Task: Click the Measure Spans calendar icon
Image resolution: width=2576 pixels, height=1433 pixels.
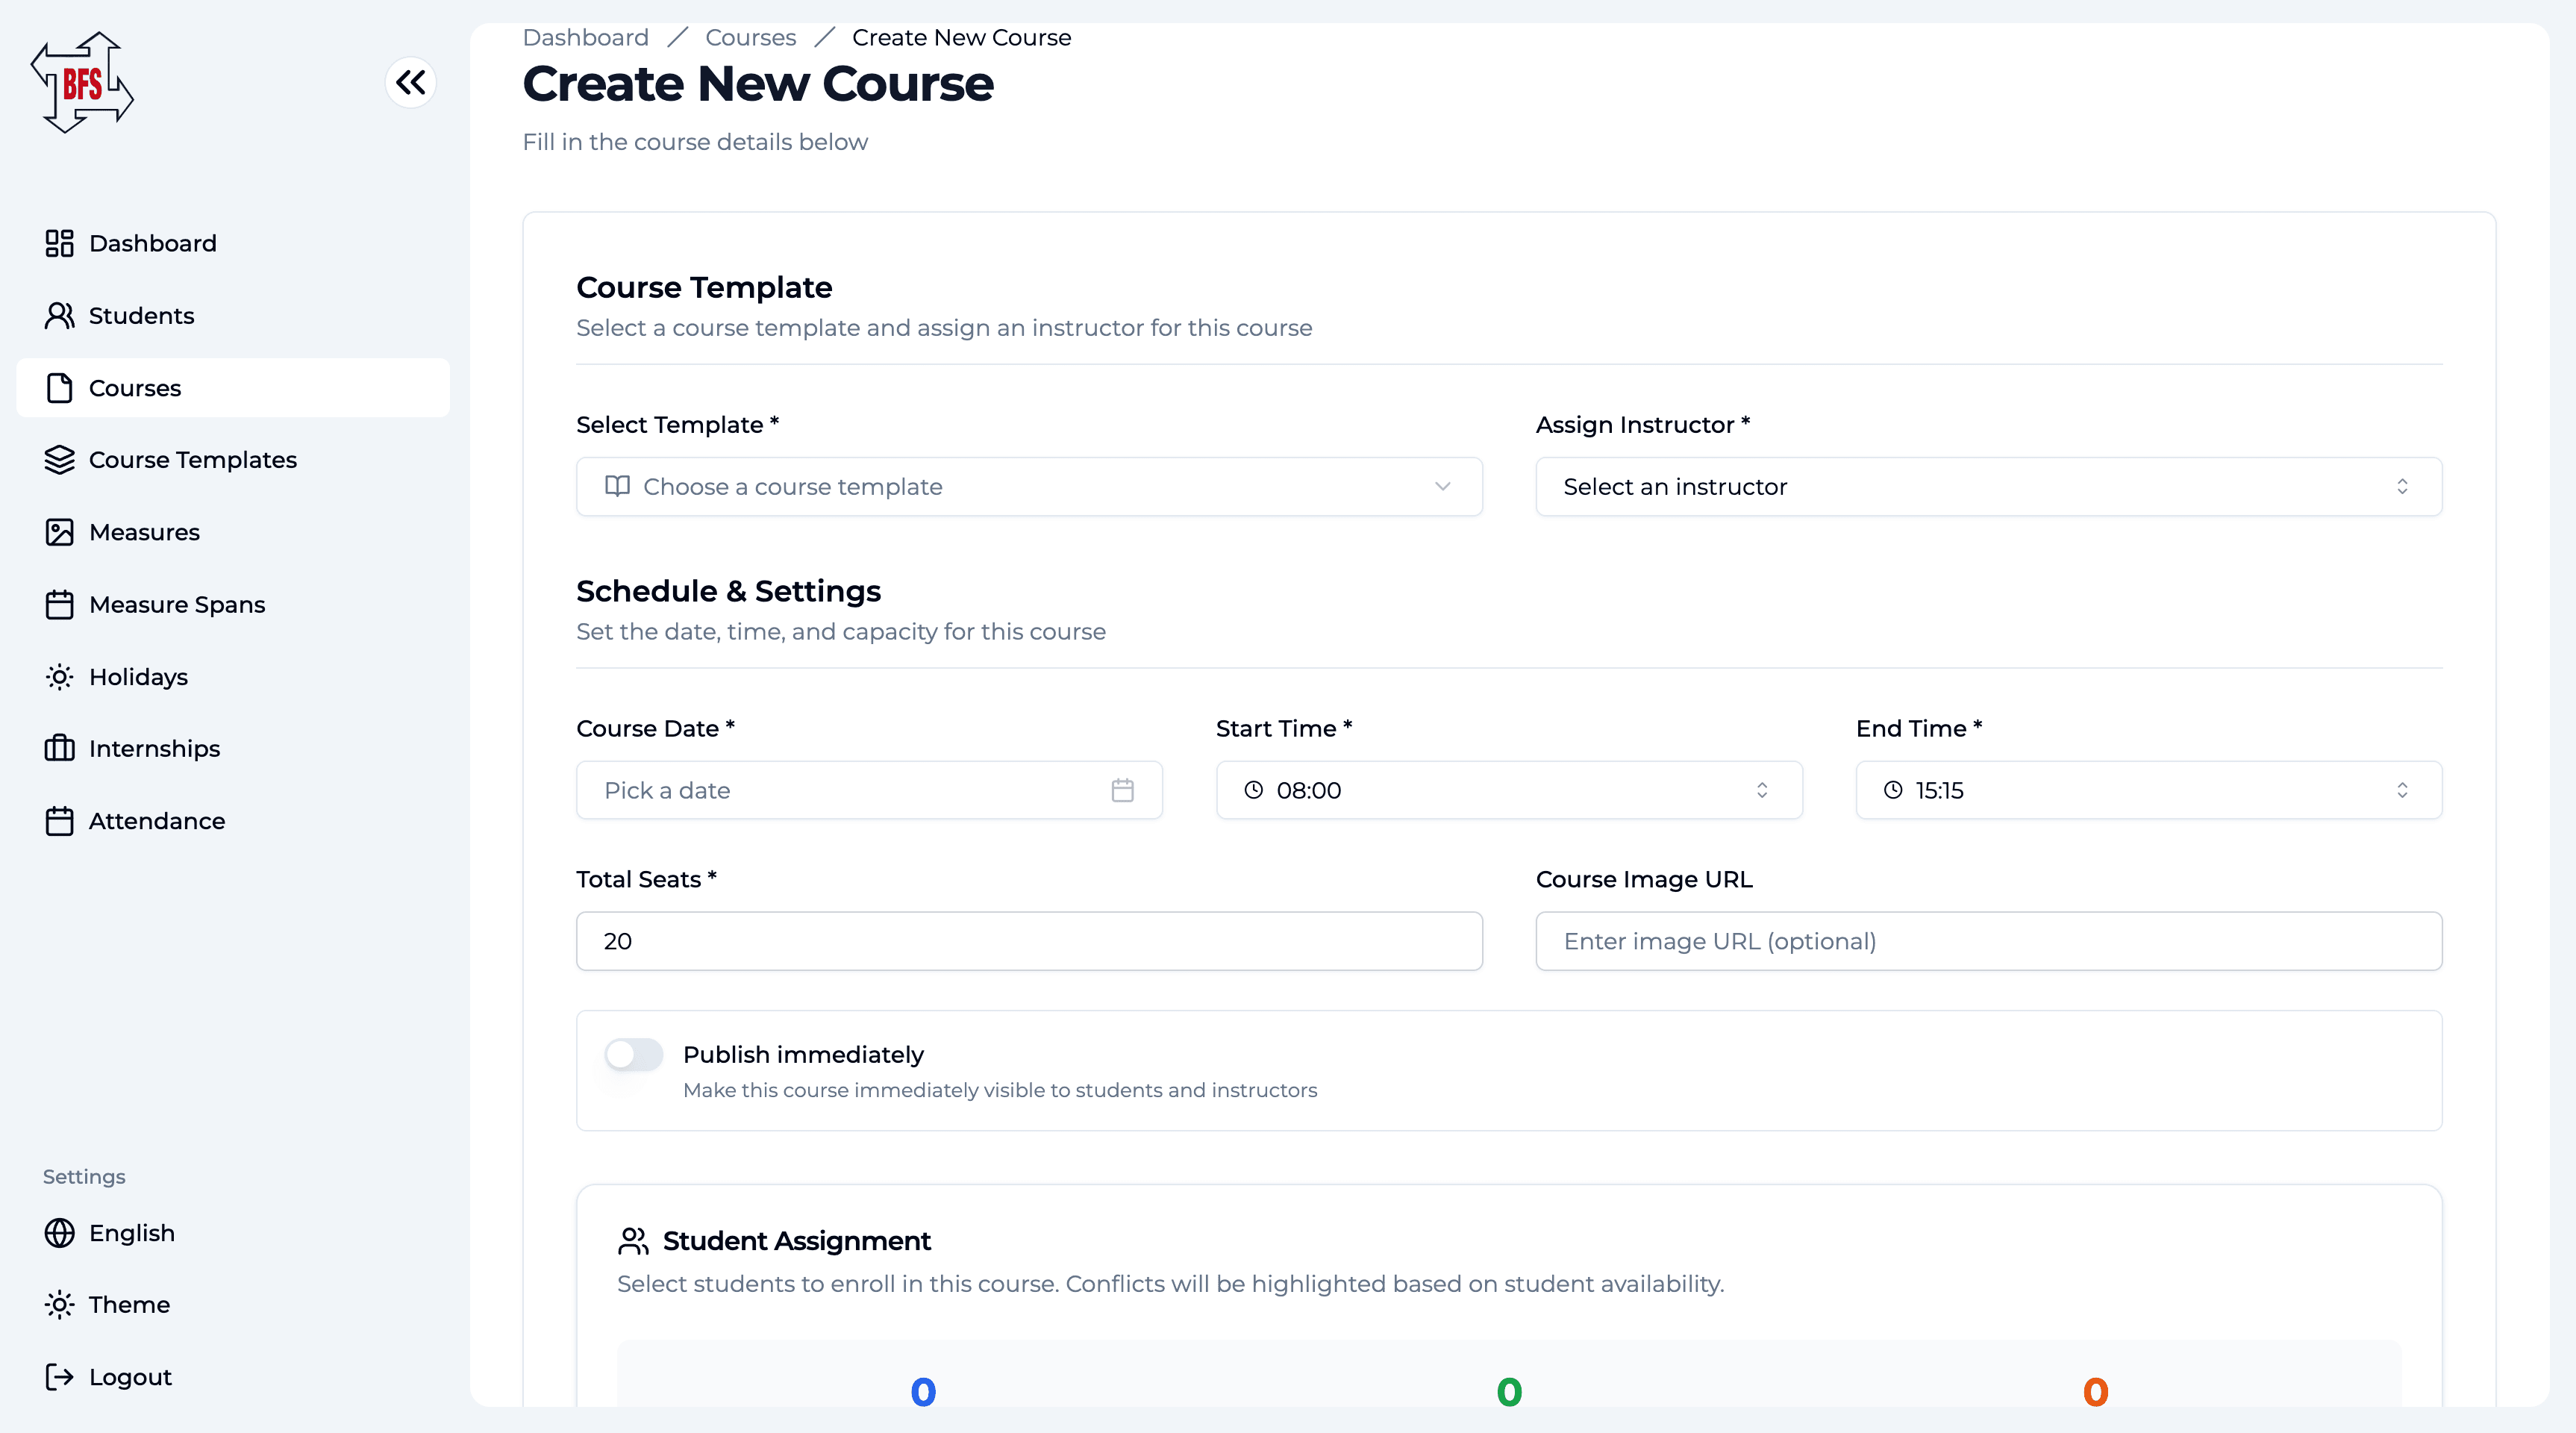Action: click(x=59, y=604)
